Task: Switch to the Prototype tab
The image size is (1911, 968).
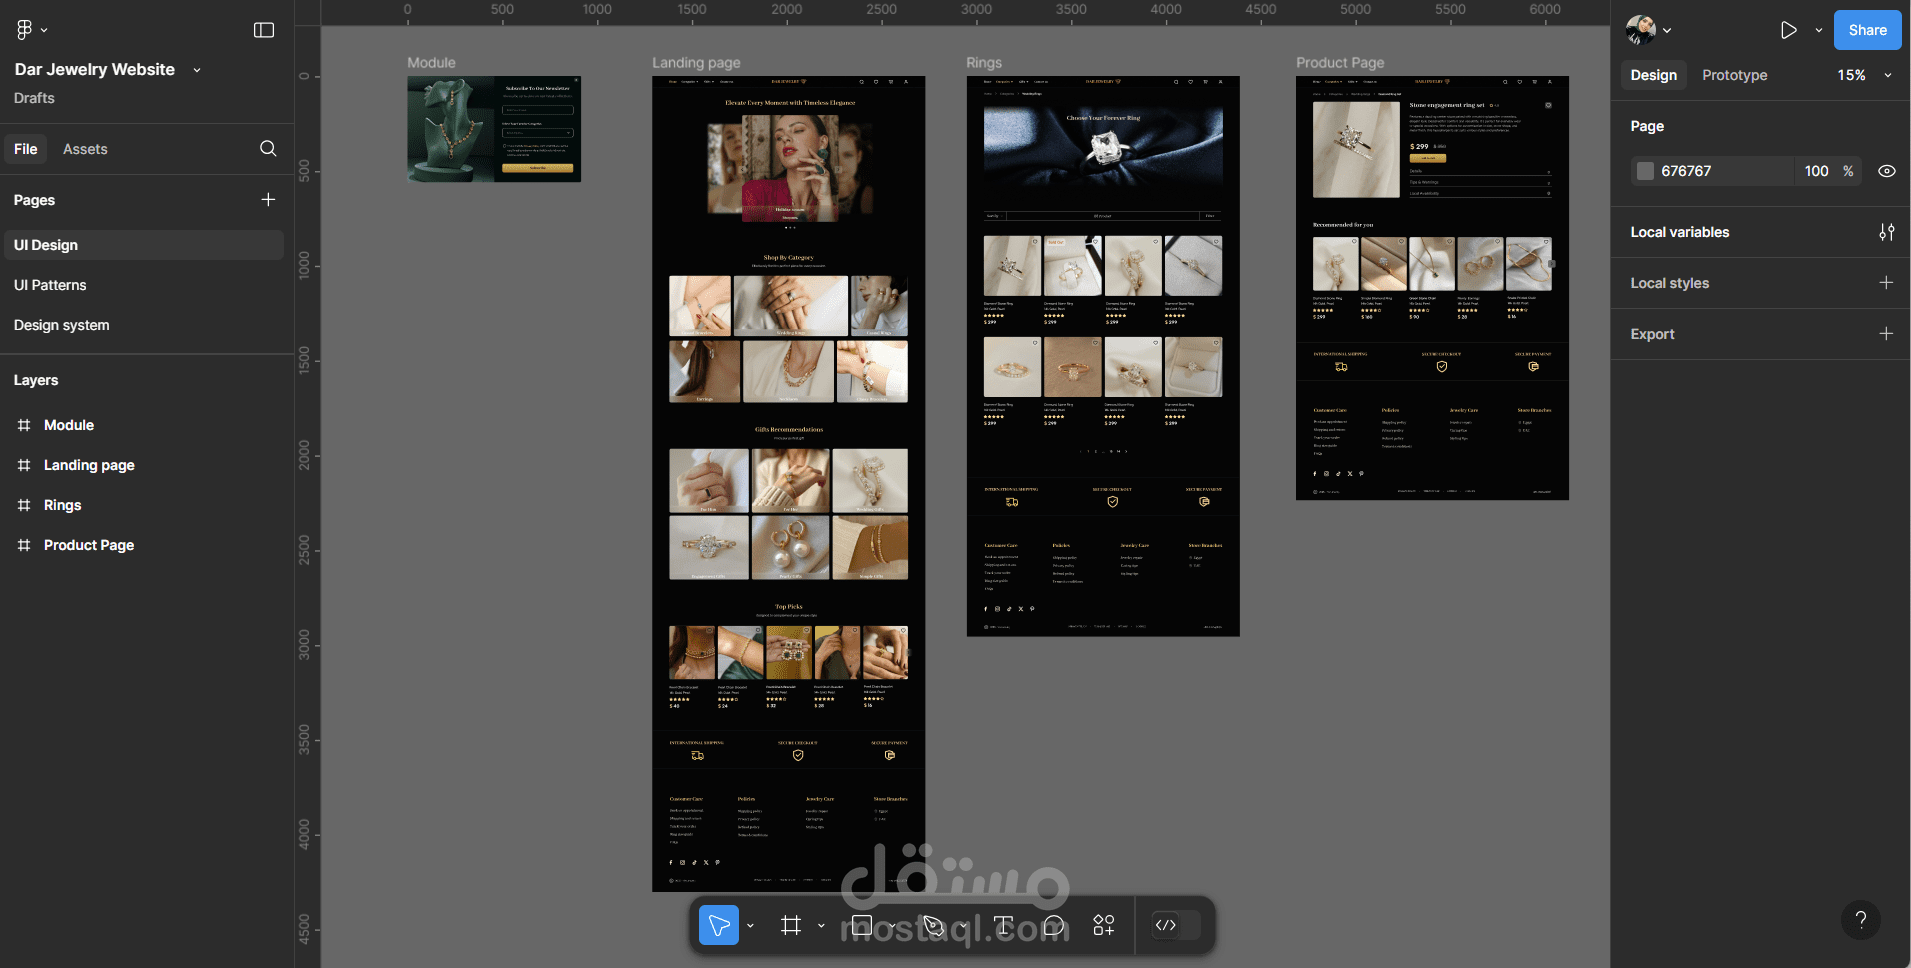Action: coord(1735,75)
